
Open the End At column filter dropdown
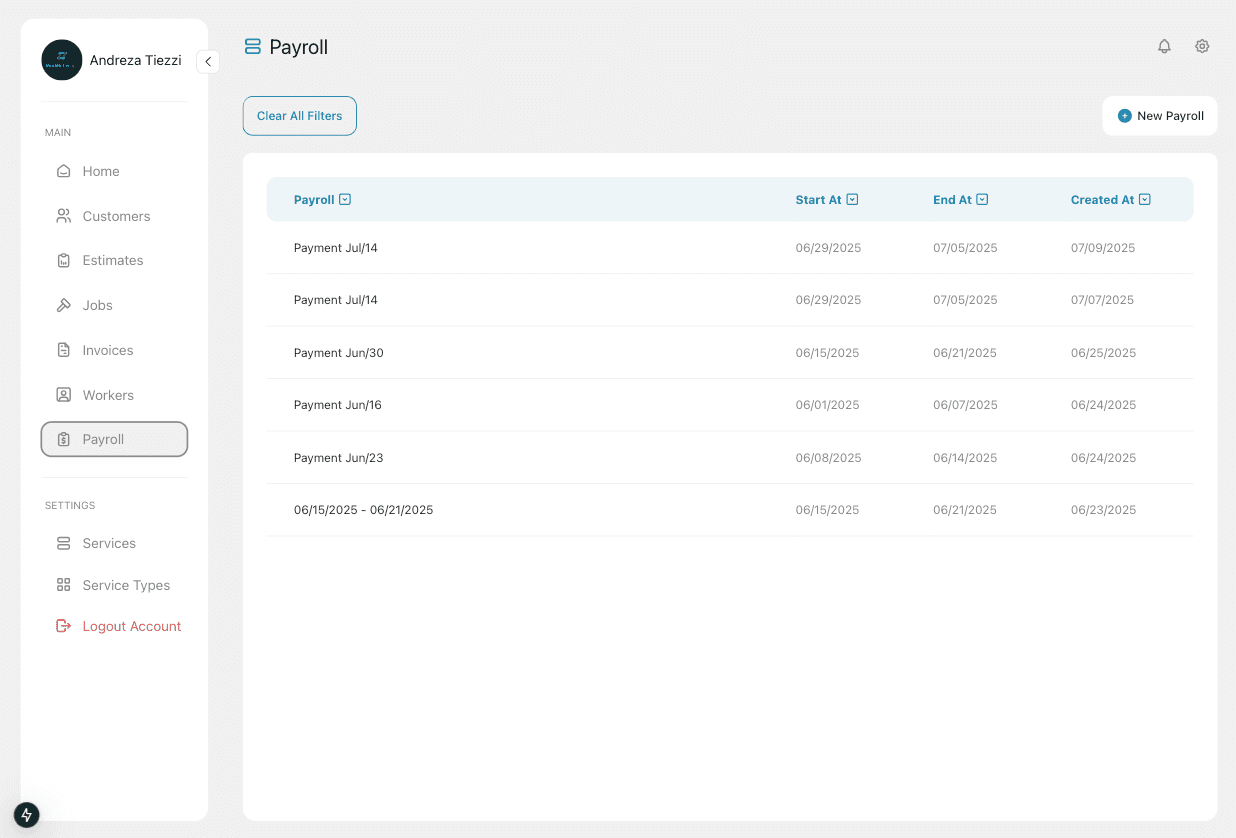[982, 200]
